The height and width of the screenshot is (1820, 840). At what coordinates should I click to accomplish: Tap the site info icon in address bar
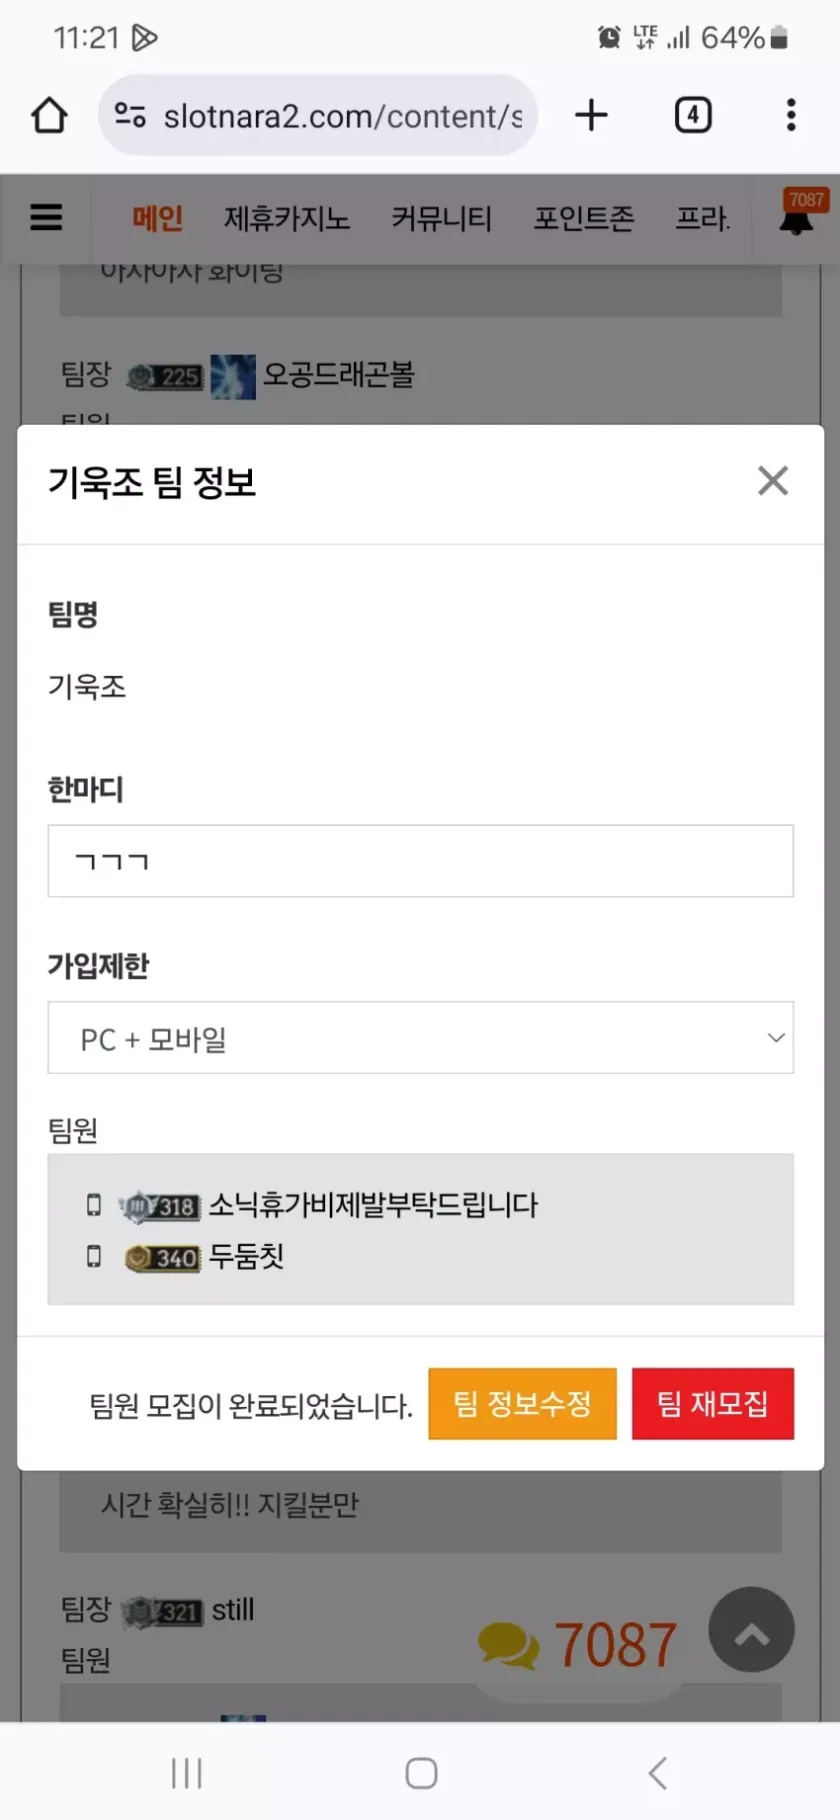tap(130, 116)
